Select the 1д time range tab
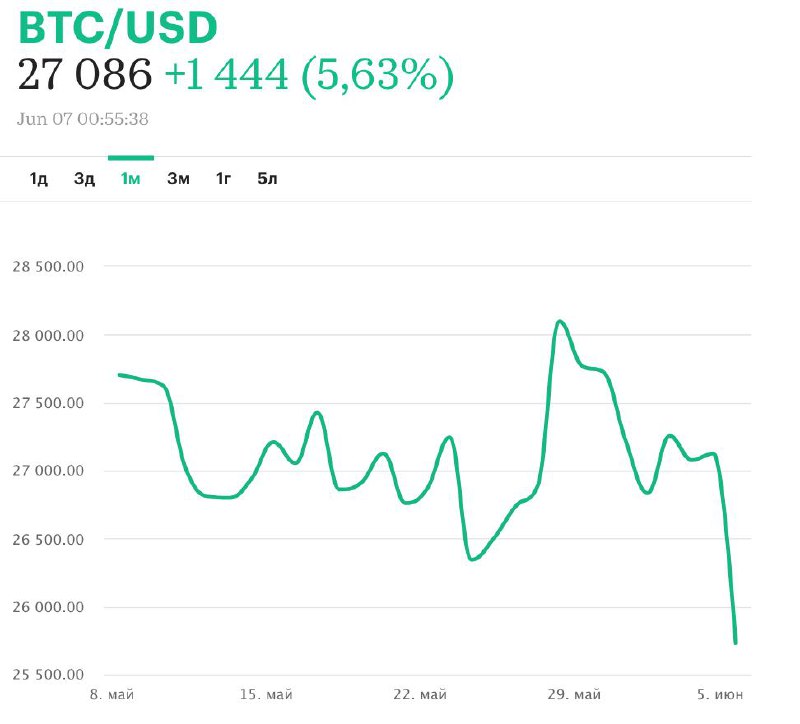Viewport: 800px width, 724px height. tap(39, 179)
